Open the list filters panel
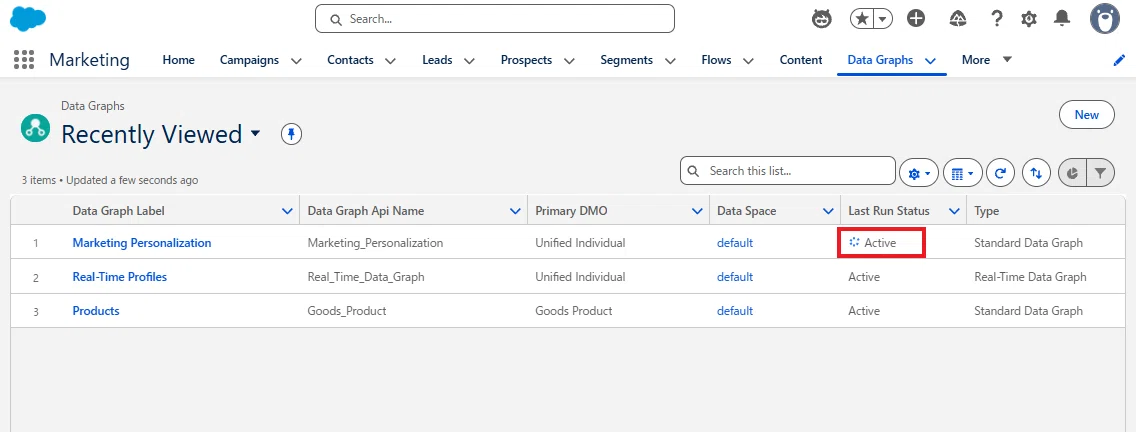Screen dimensions: 1136x432 tap(1100, 173)
